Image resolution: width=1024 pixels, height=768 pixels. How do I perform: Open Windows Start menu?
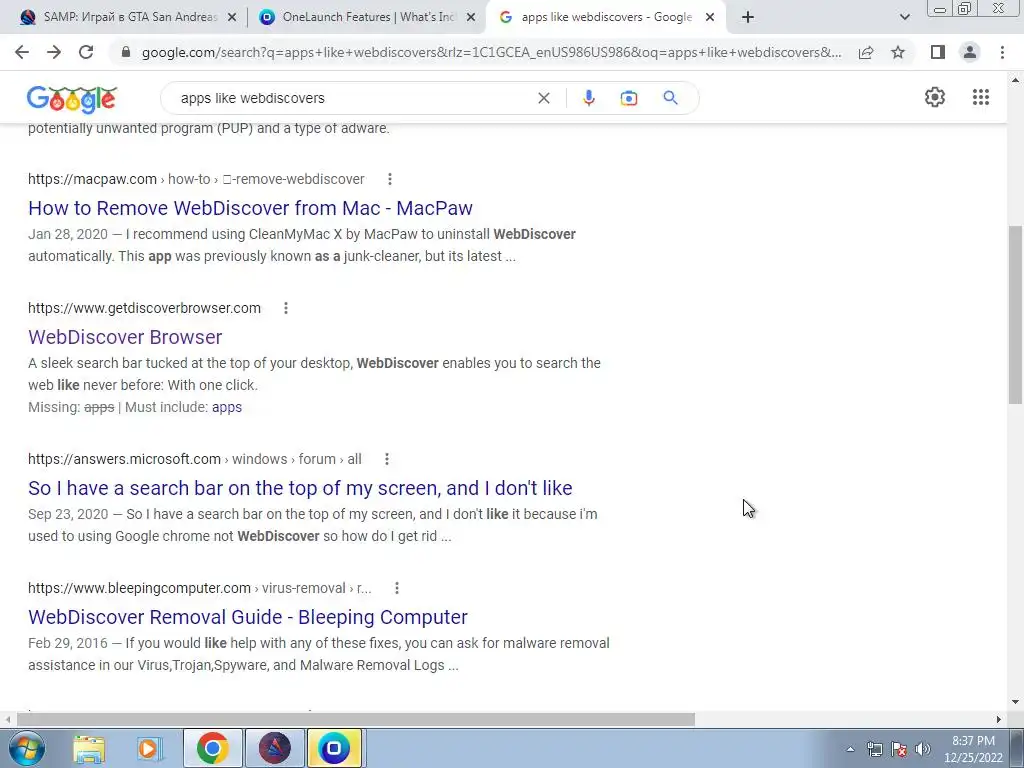(x=26, y=748)
